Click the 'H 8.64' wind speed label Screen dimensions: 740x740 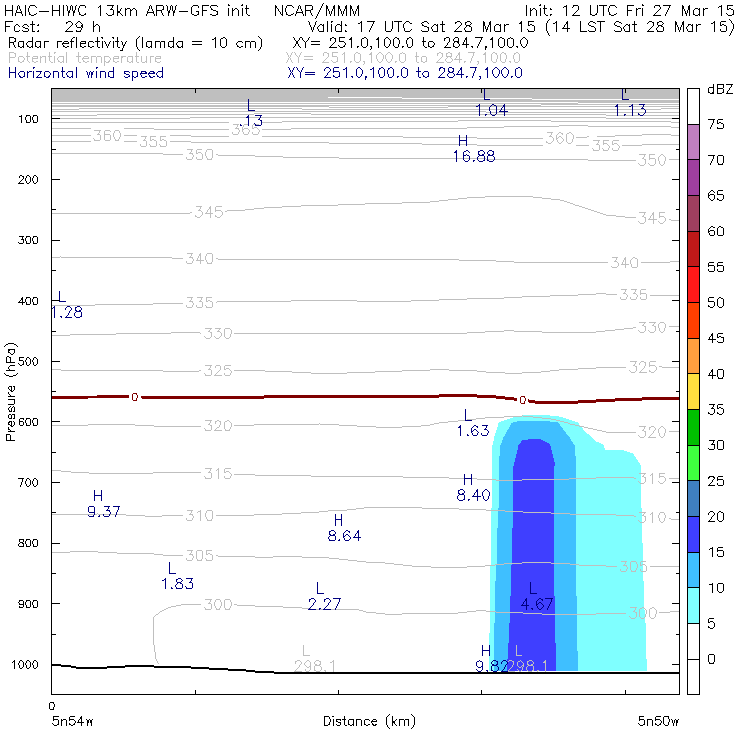pos(344,529)
